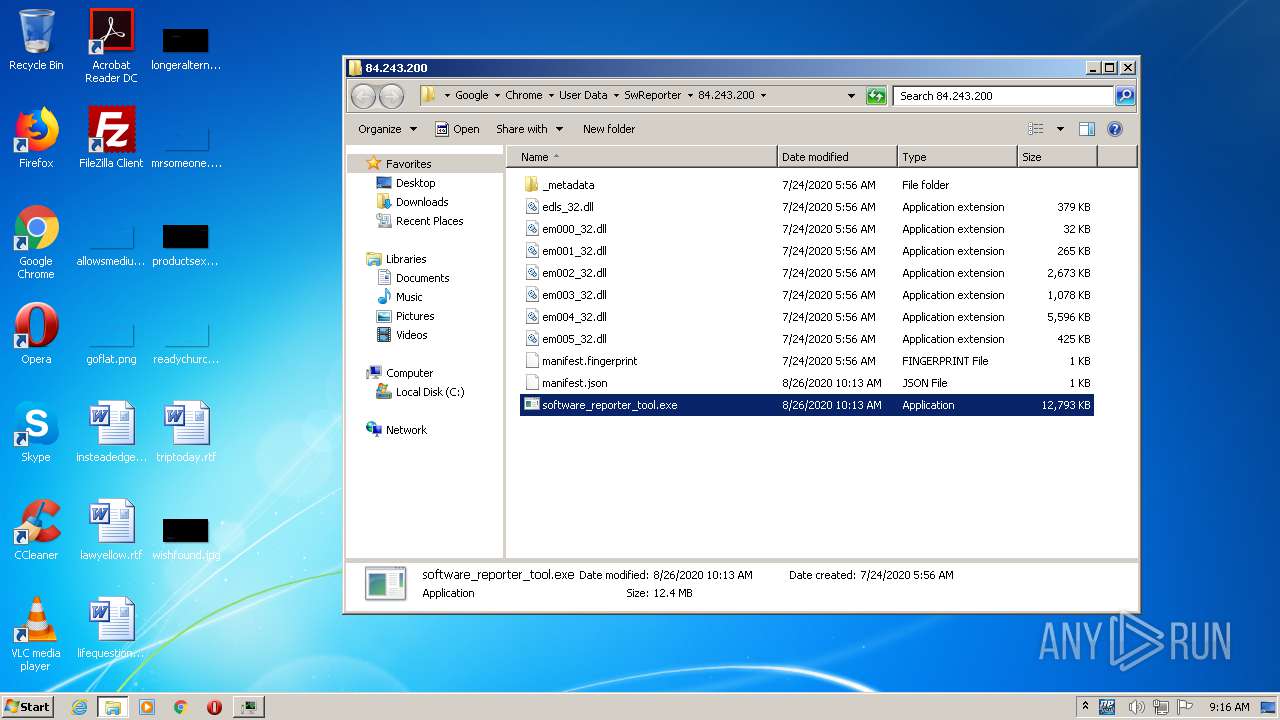
Task: Click Windows Explorer taskbar button
Action: (x=112, y=707)
